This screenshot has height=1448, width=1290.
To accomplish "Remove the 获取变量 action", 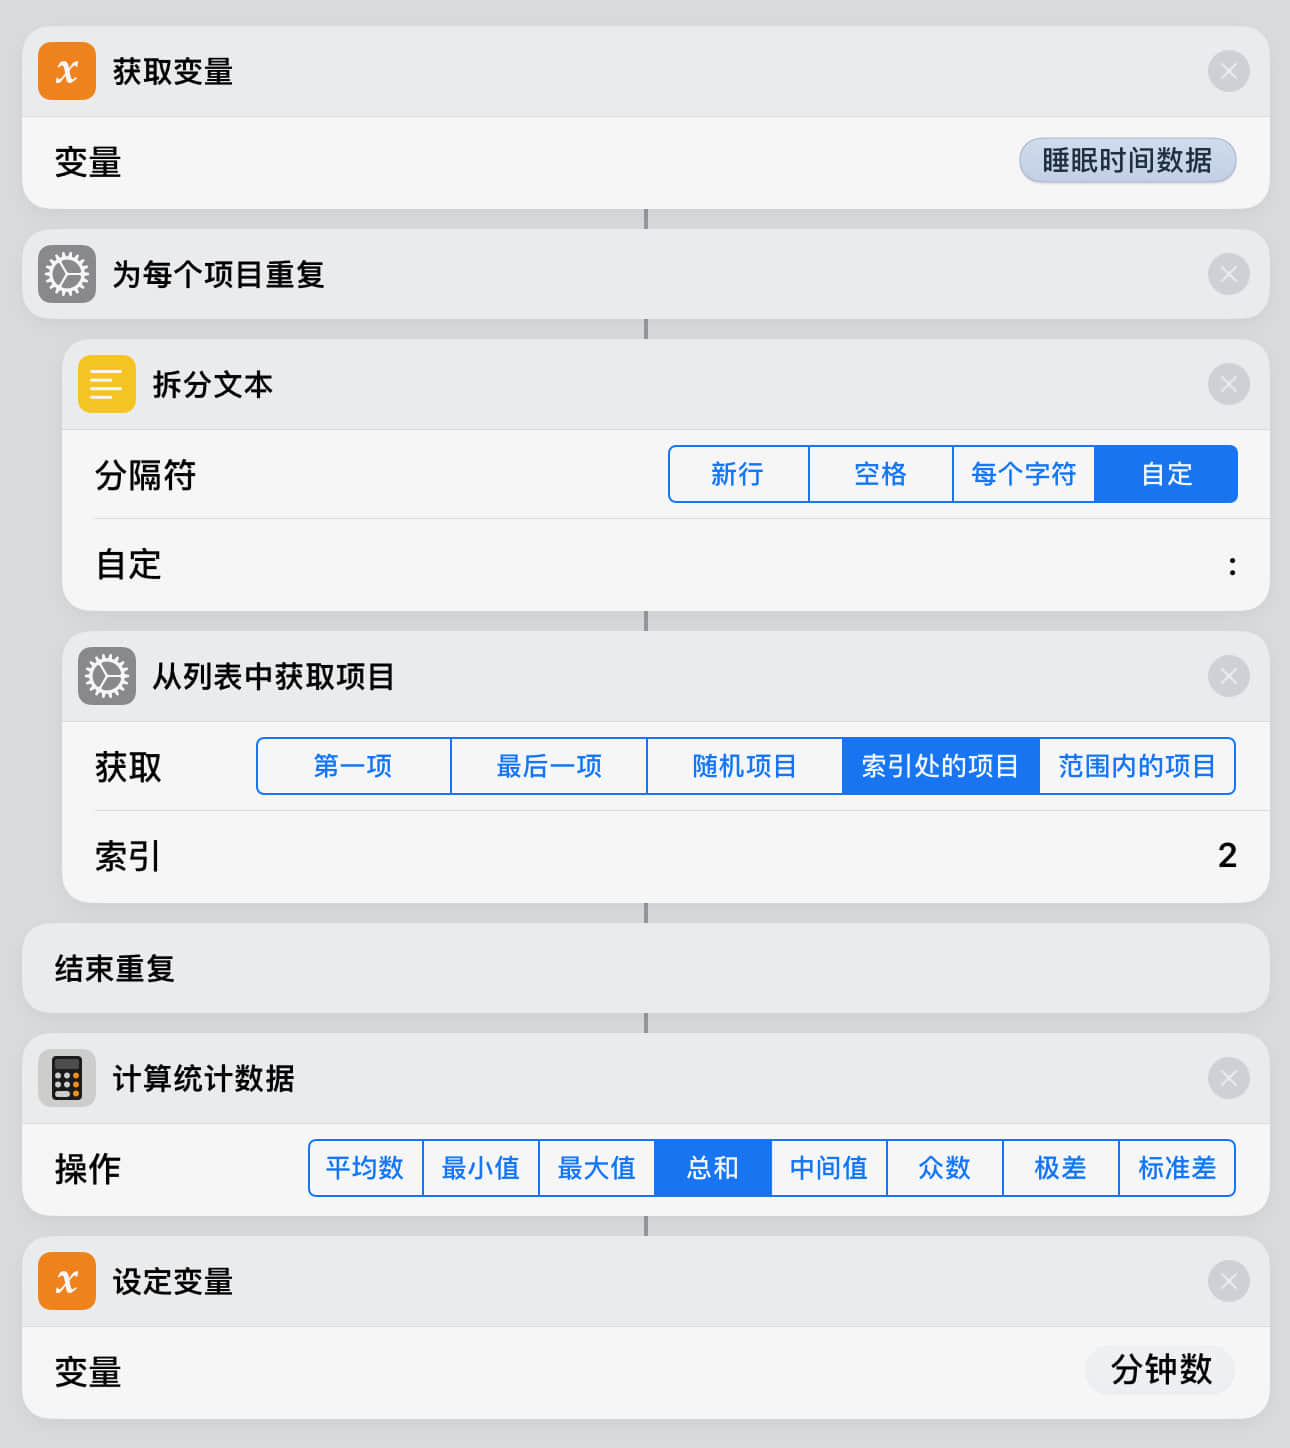I will (x=1228, y=71).
